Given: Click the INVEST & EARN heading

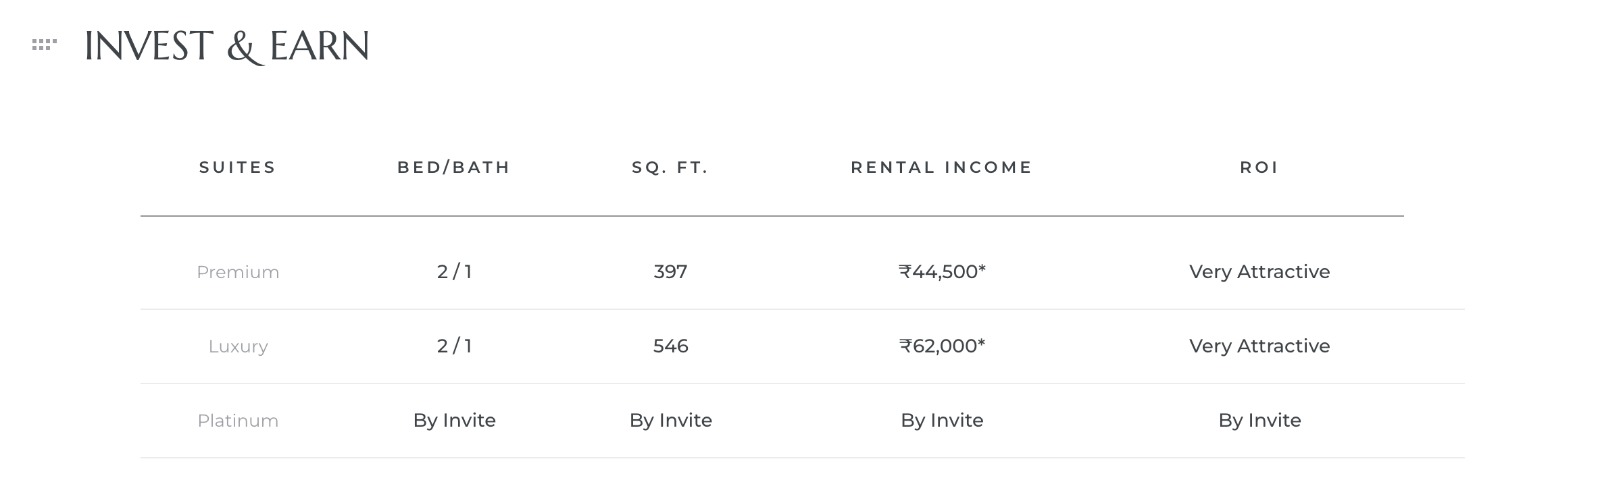Looking at the screenshot, I should 227,46.
